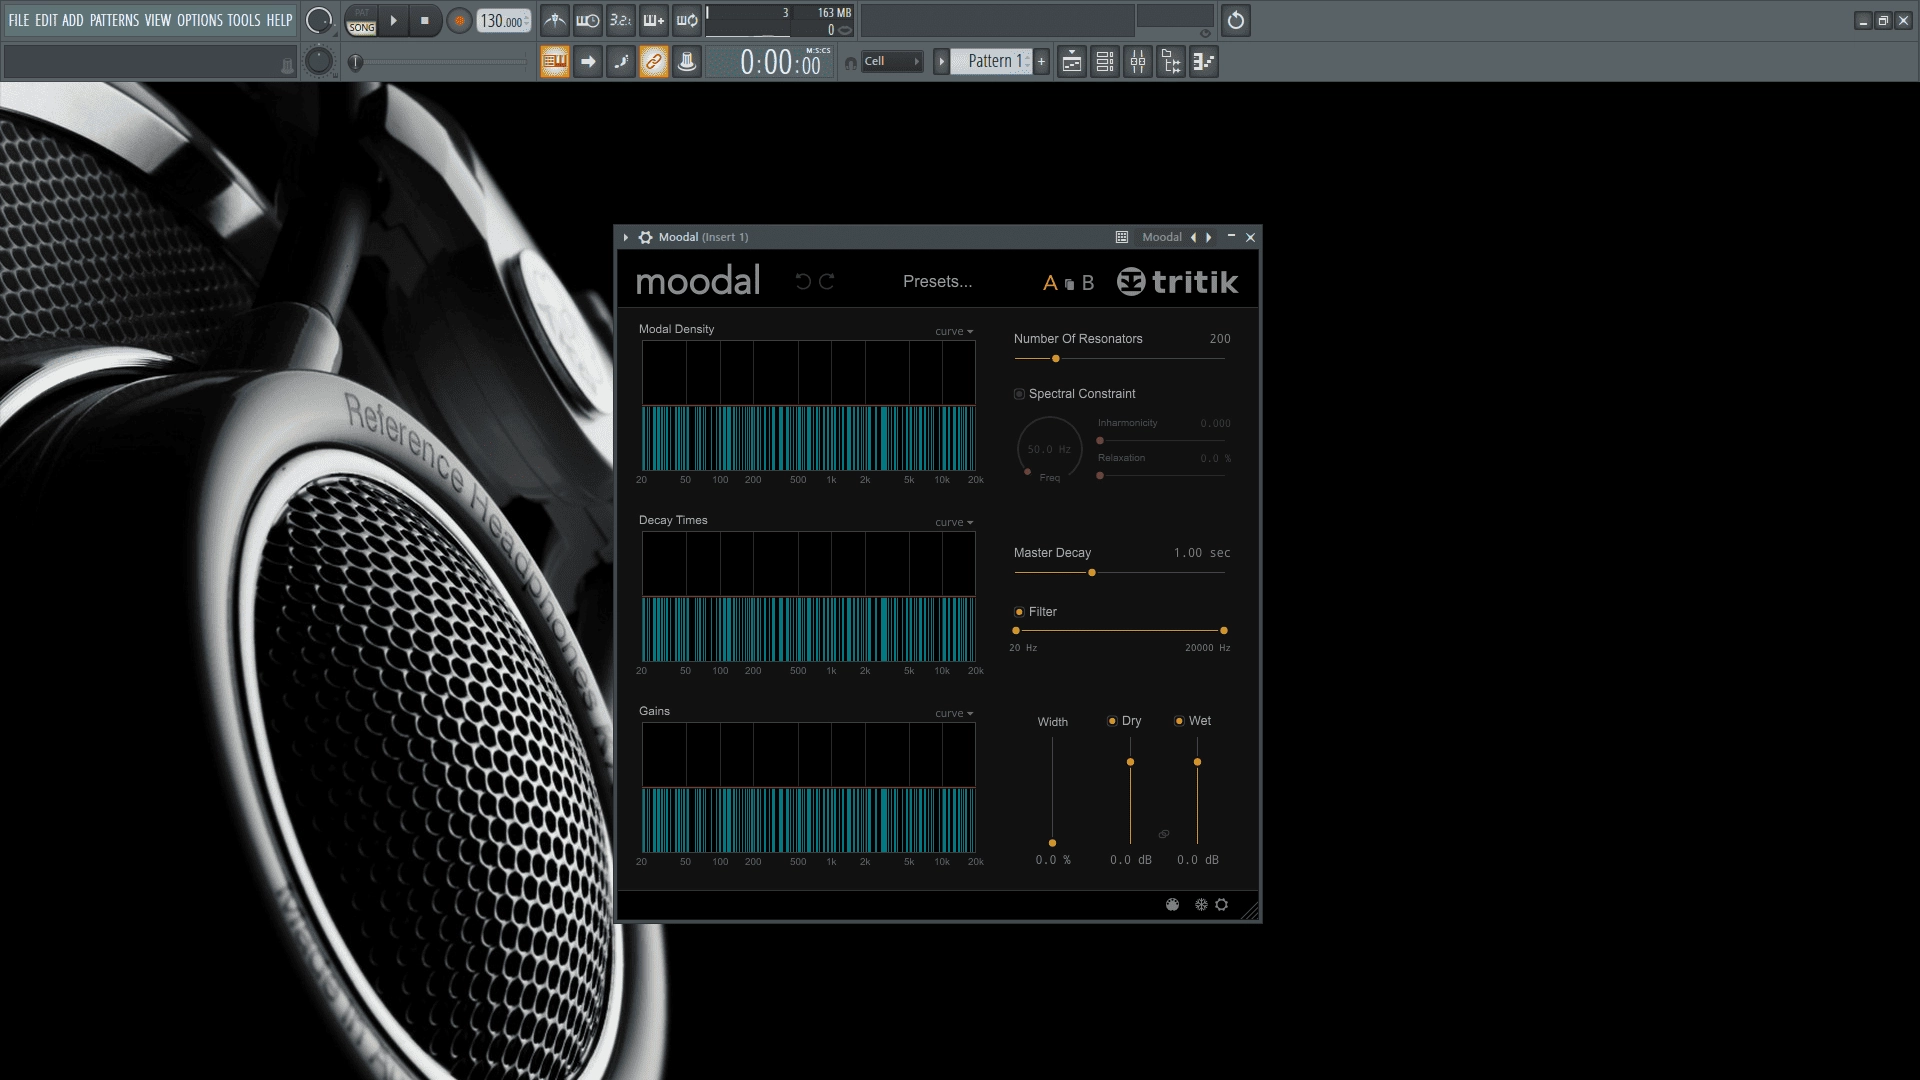Select next preset with right arrow
This screenshot has width=1920, height=1080.
1209,238
